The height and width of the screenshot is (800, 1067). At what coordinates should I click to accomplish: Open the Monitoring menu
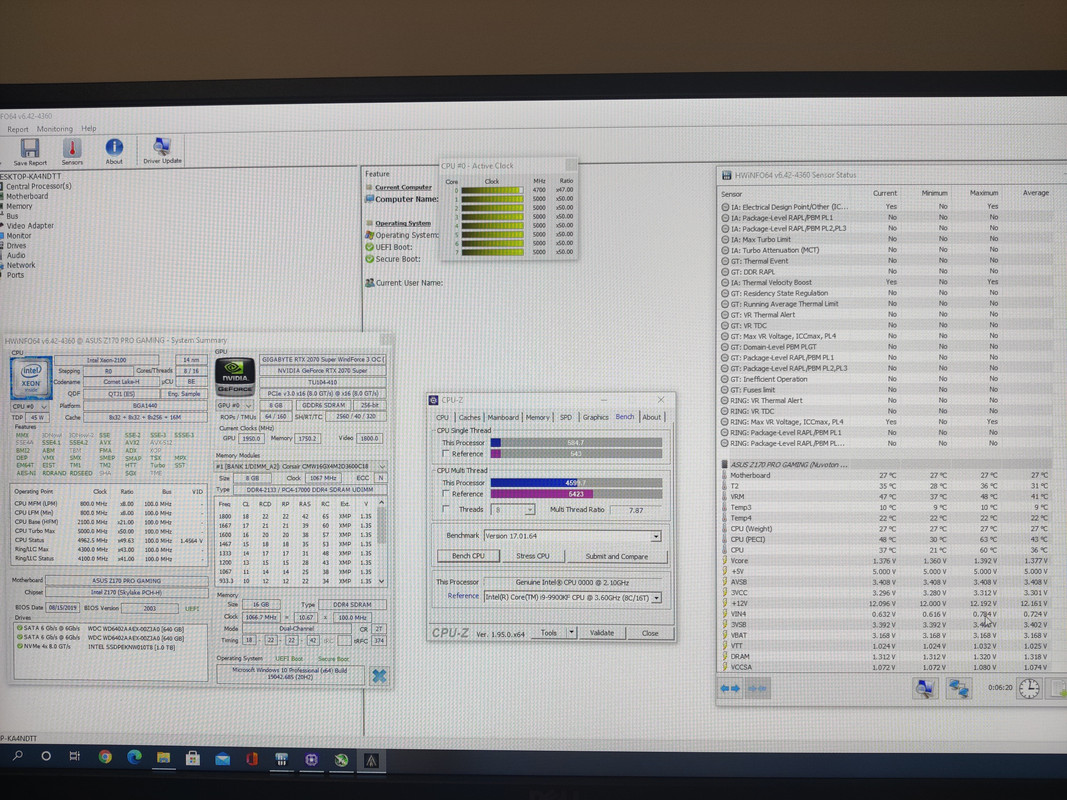click(54, 129)
